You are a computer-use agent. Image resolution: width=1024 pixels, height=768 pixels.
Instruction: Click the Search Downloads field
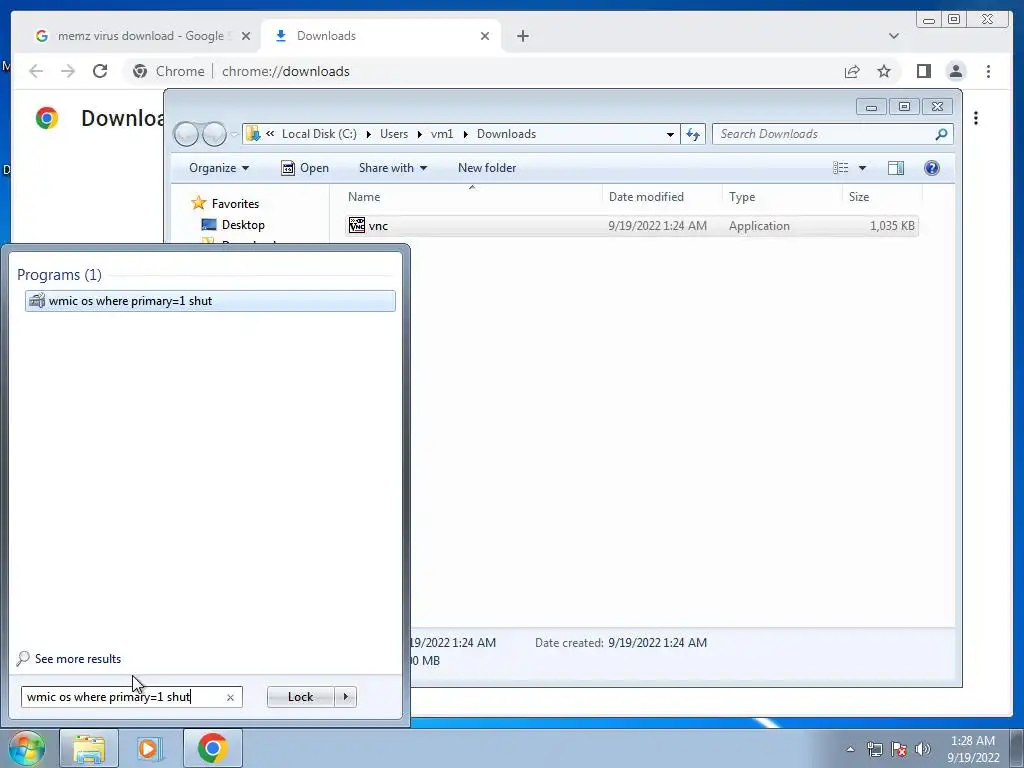tap(825, 134)
